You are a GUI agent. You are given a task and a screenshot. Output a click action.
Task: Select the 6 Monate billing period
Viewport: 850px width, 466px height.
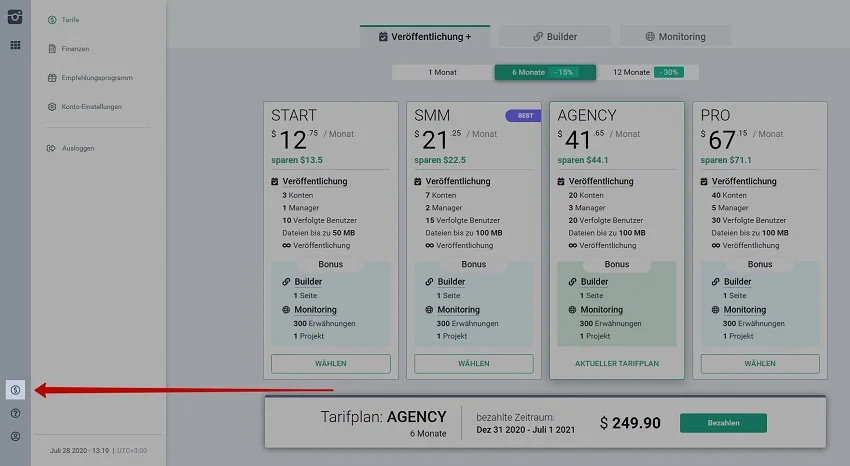point(545,72)
